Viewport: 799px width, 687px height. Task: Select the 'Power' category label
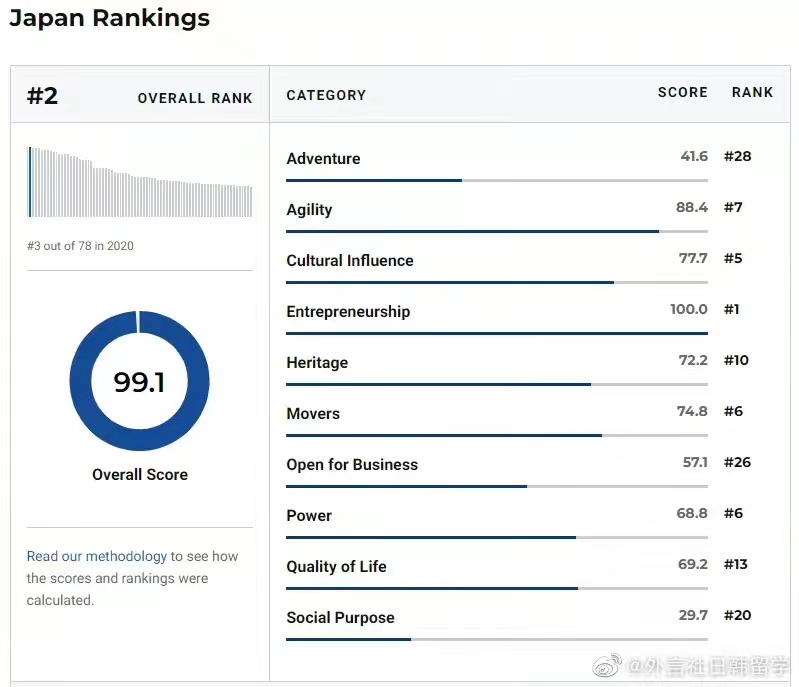(309, 515)
